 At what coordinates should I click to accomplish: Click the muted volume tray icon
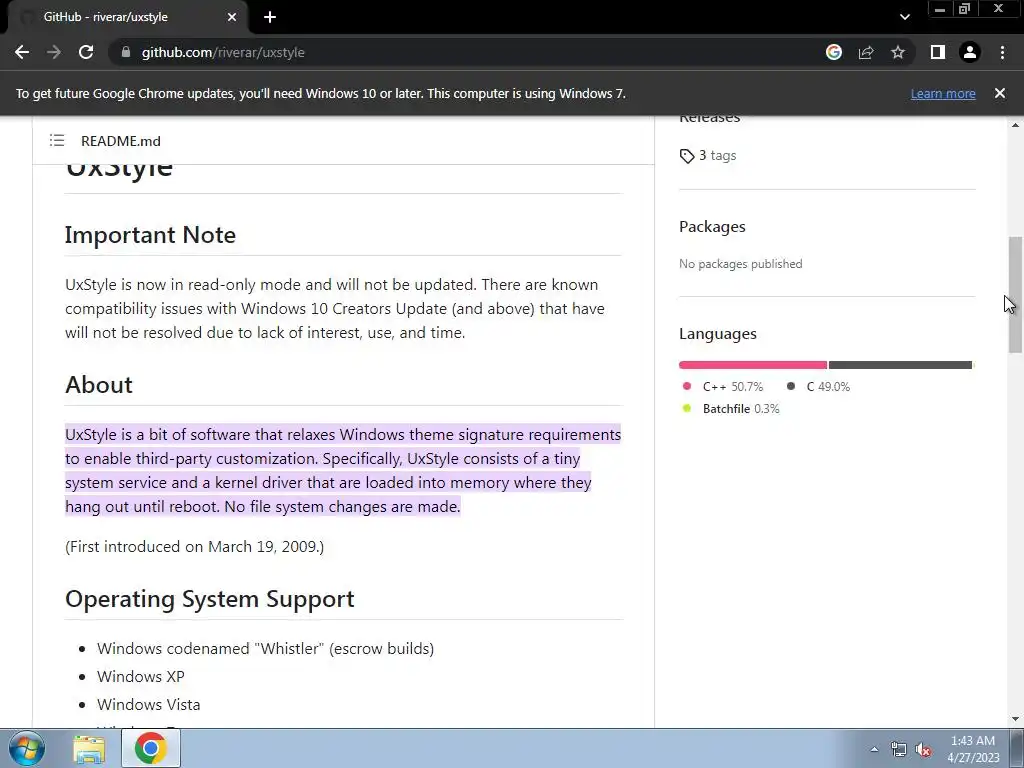923,750
